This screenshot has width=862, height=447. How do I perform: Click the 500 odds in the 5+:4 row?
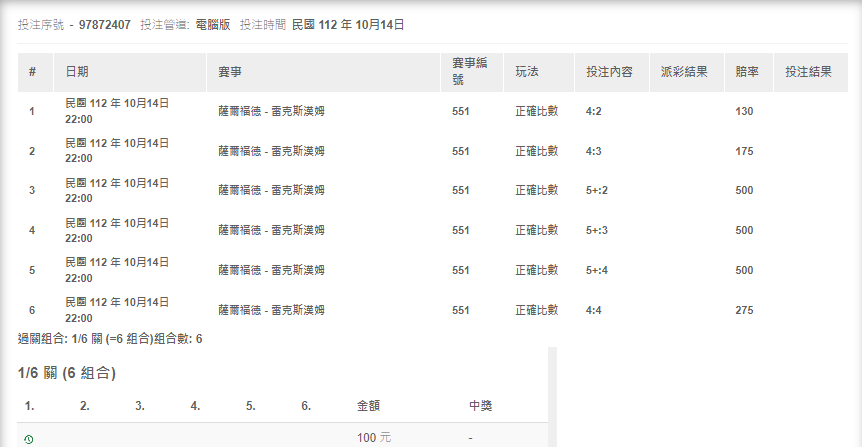tap(744, 270)
